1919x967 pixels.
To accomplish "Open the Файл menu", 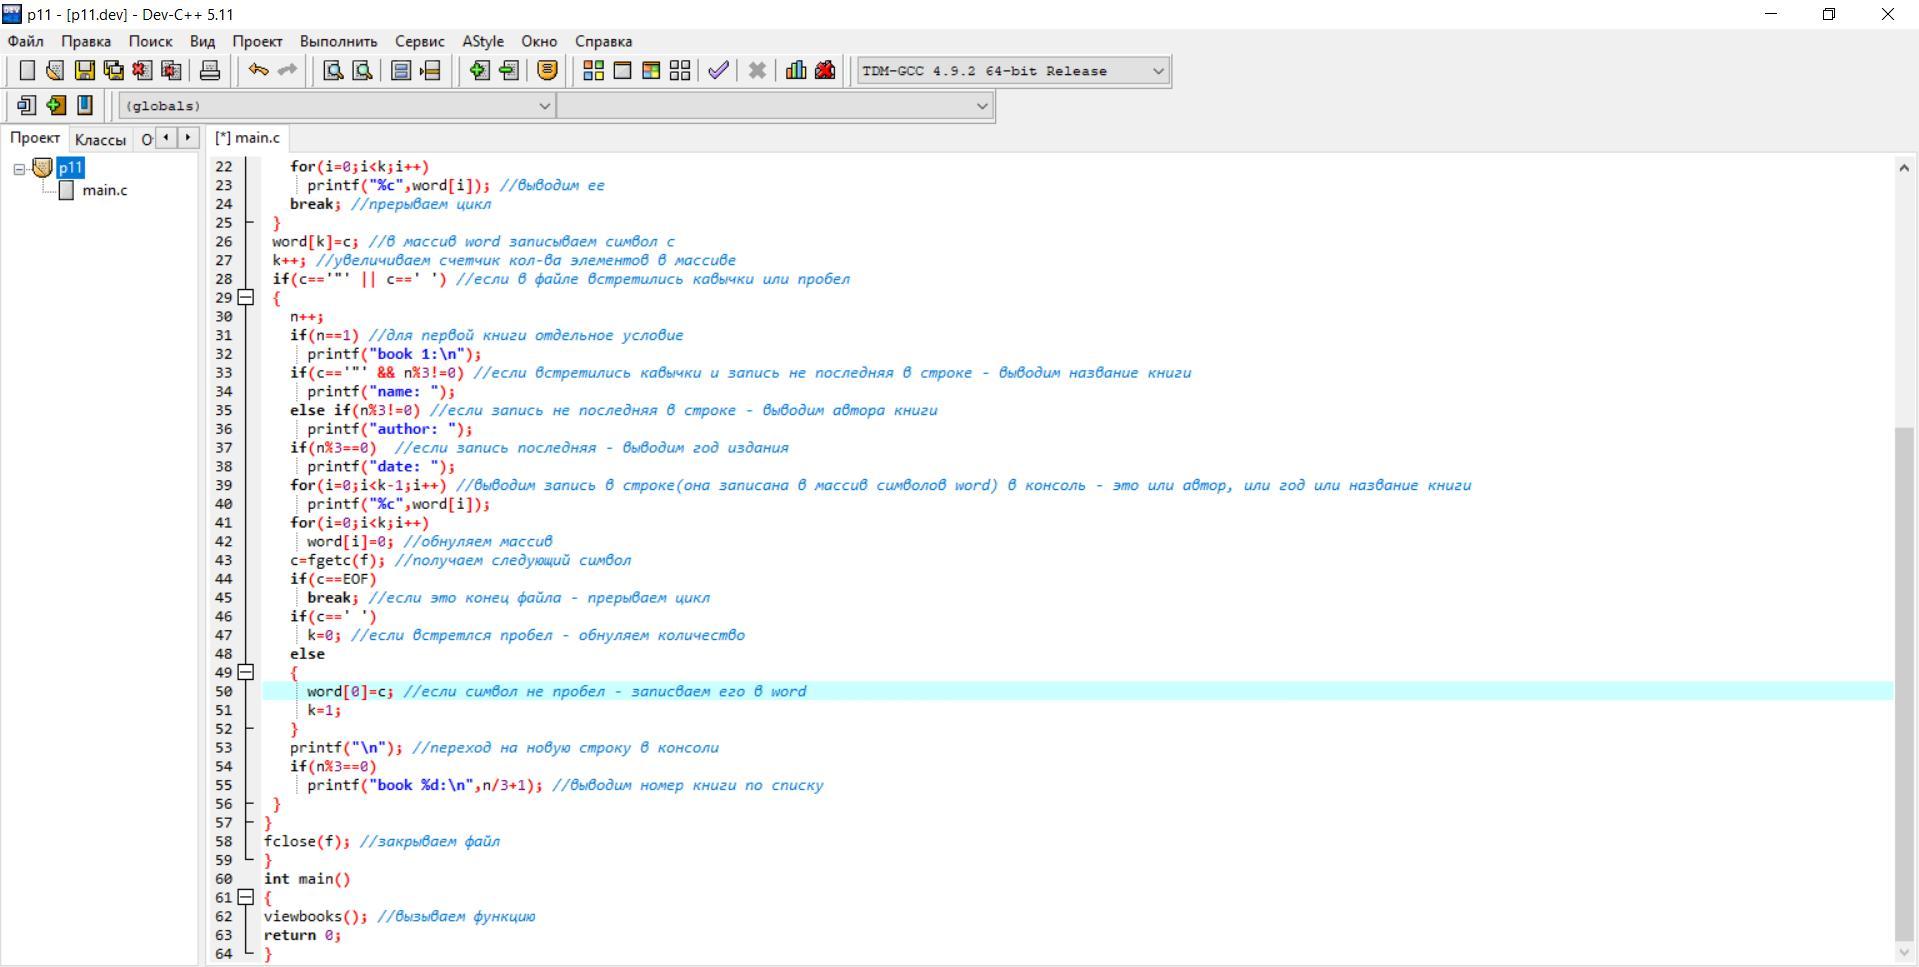I will pos(26,41).
